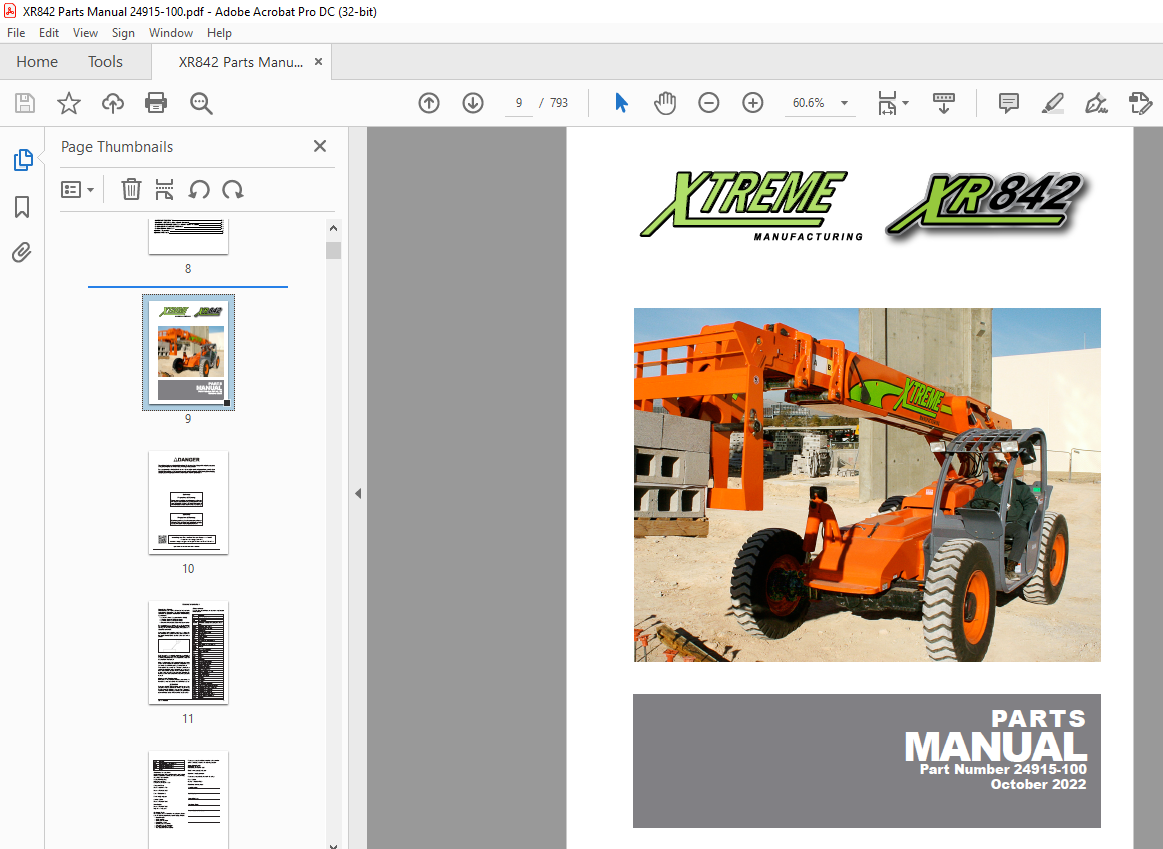Viewport: 1163px width, 849px height.
Task: Delete selected page with trash icon
Action: (131, 190)
